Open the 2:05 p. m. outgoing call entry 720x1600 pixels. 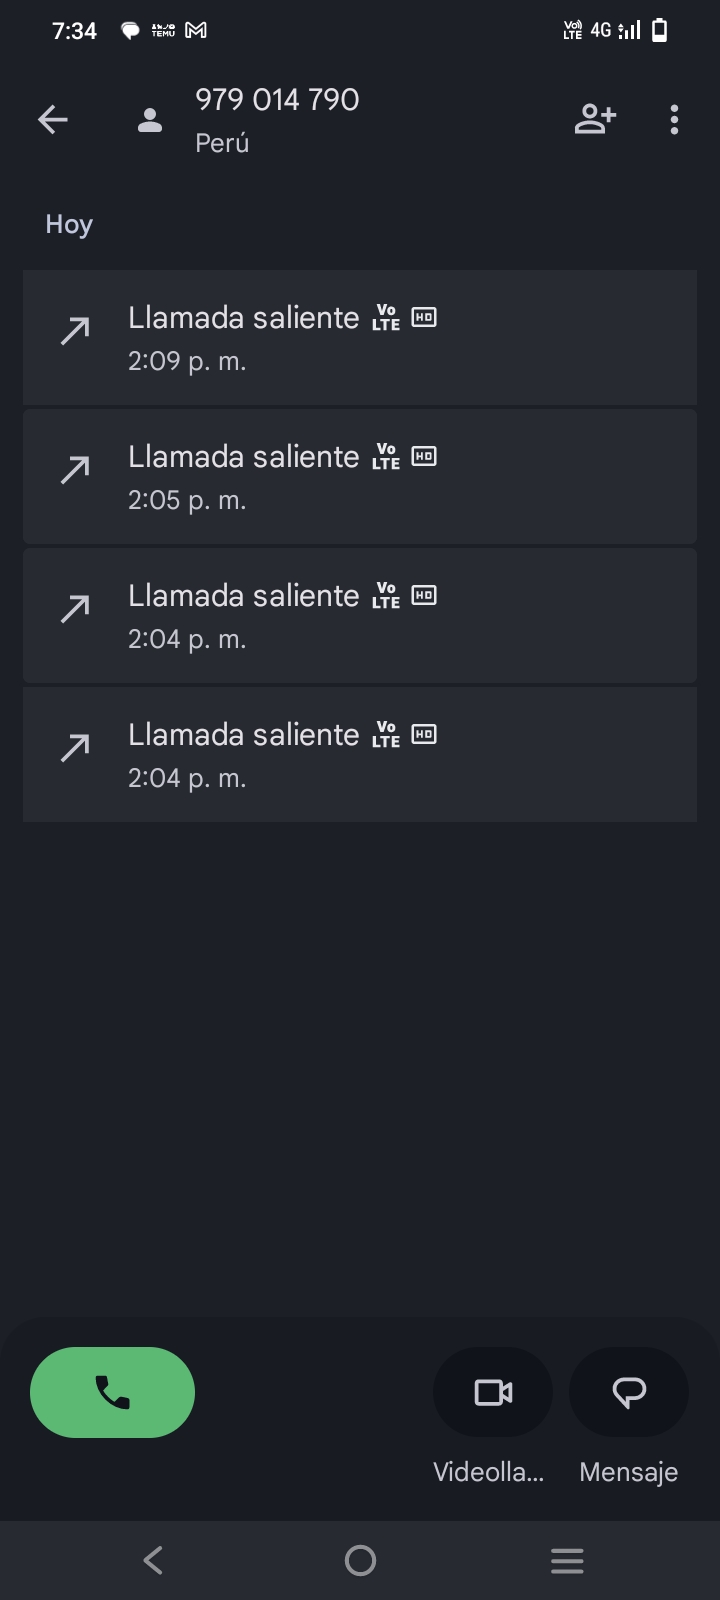pos(360,476)
